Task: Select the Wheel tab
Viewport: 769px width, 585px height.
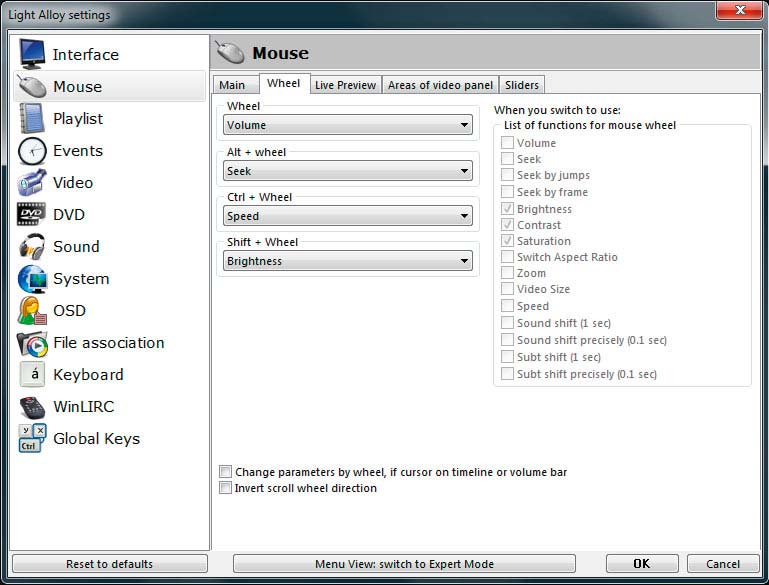Action: pyautogui.click(x=284, y=83)
